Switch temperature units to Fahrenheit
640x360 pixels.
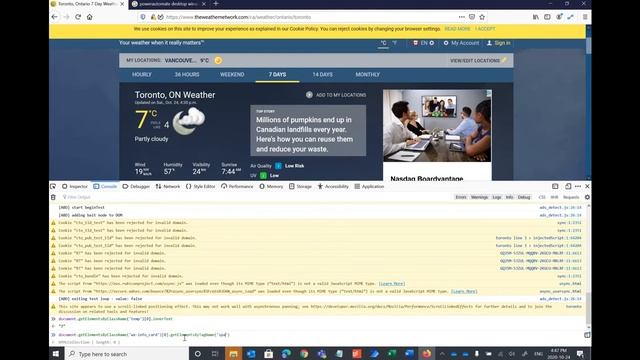pyautogui.click(x=395, y=43)
